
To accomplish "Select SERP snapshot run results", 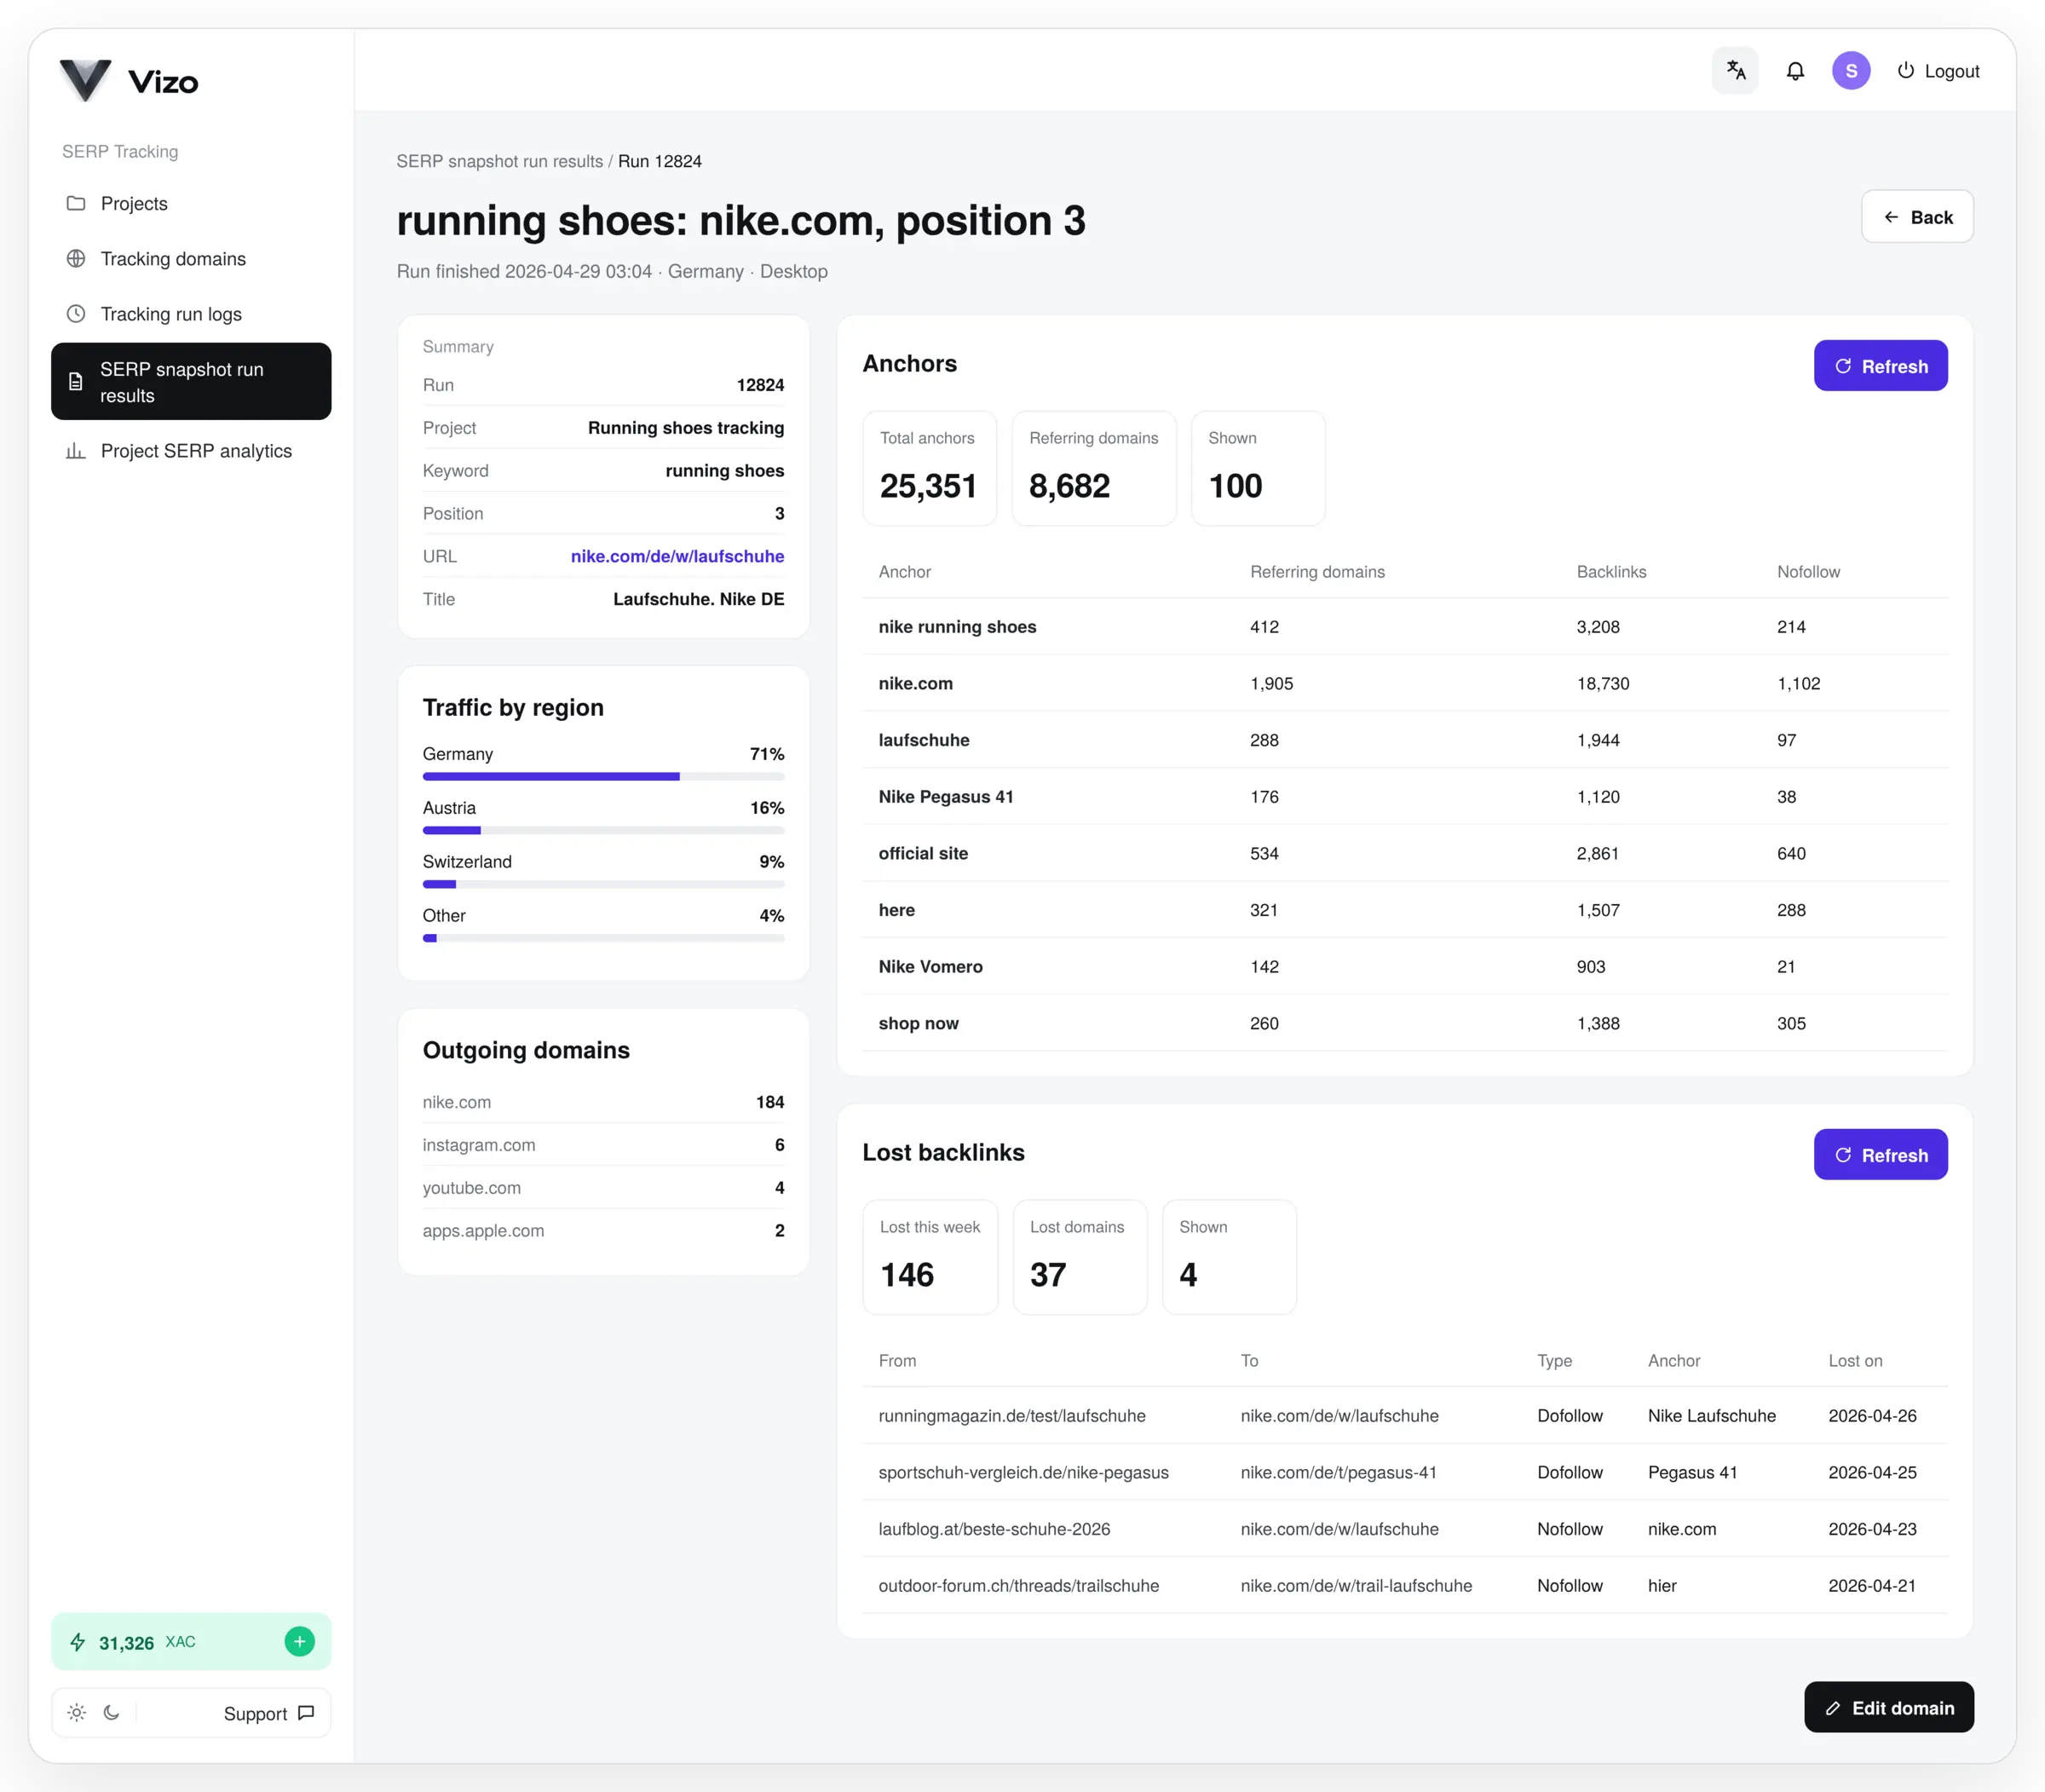I will point(191,382).
